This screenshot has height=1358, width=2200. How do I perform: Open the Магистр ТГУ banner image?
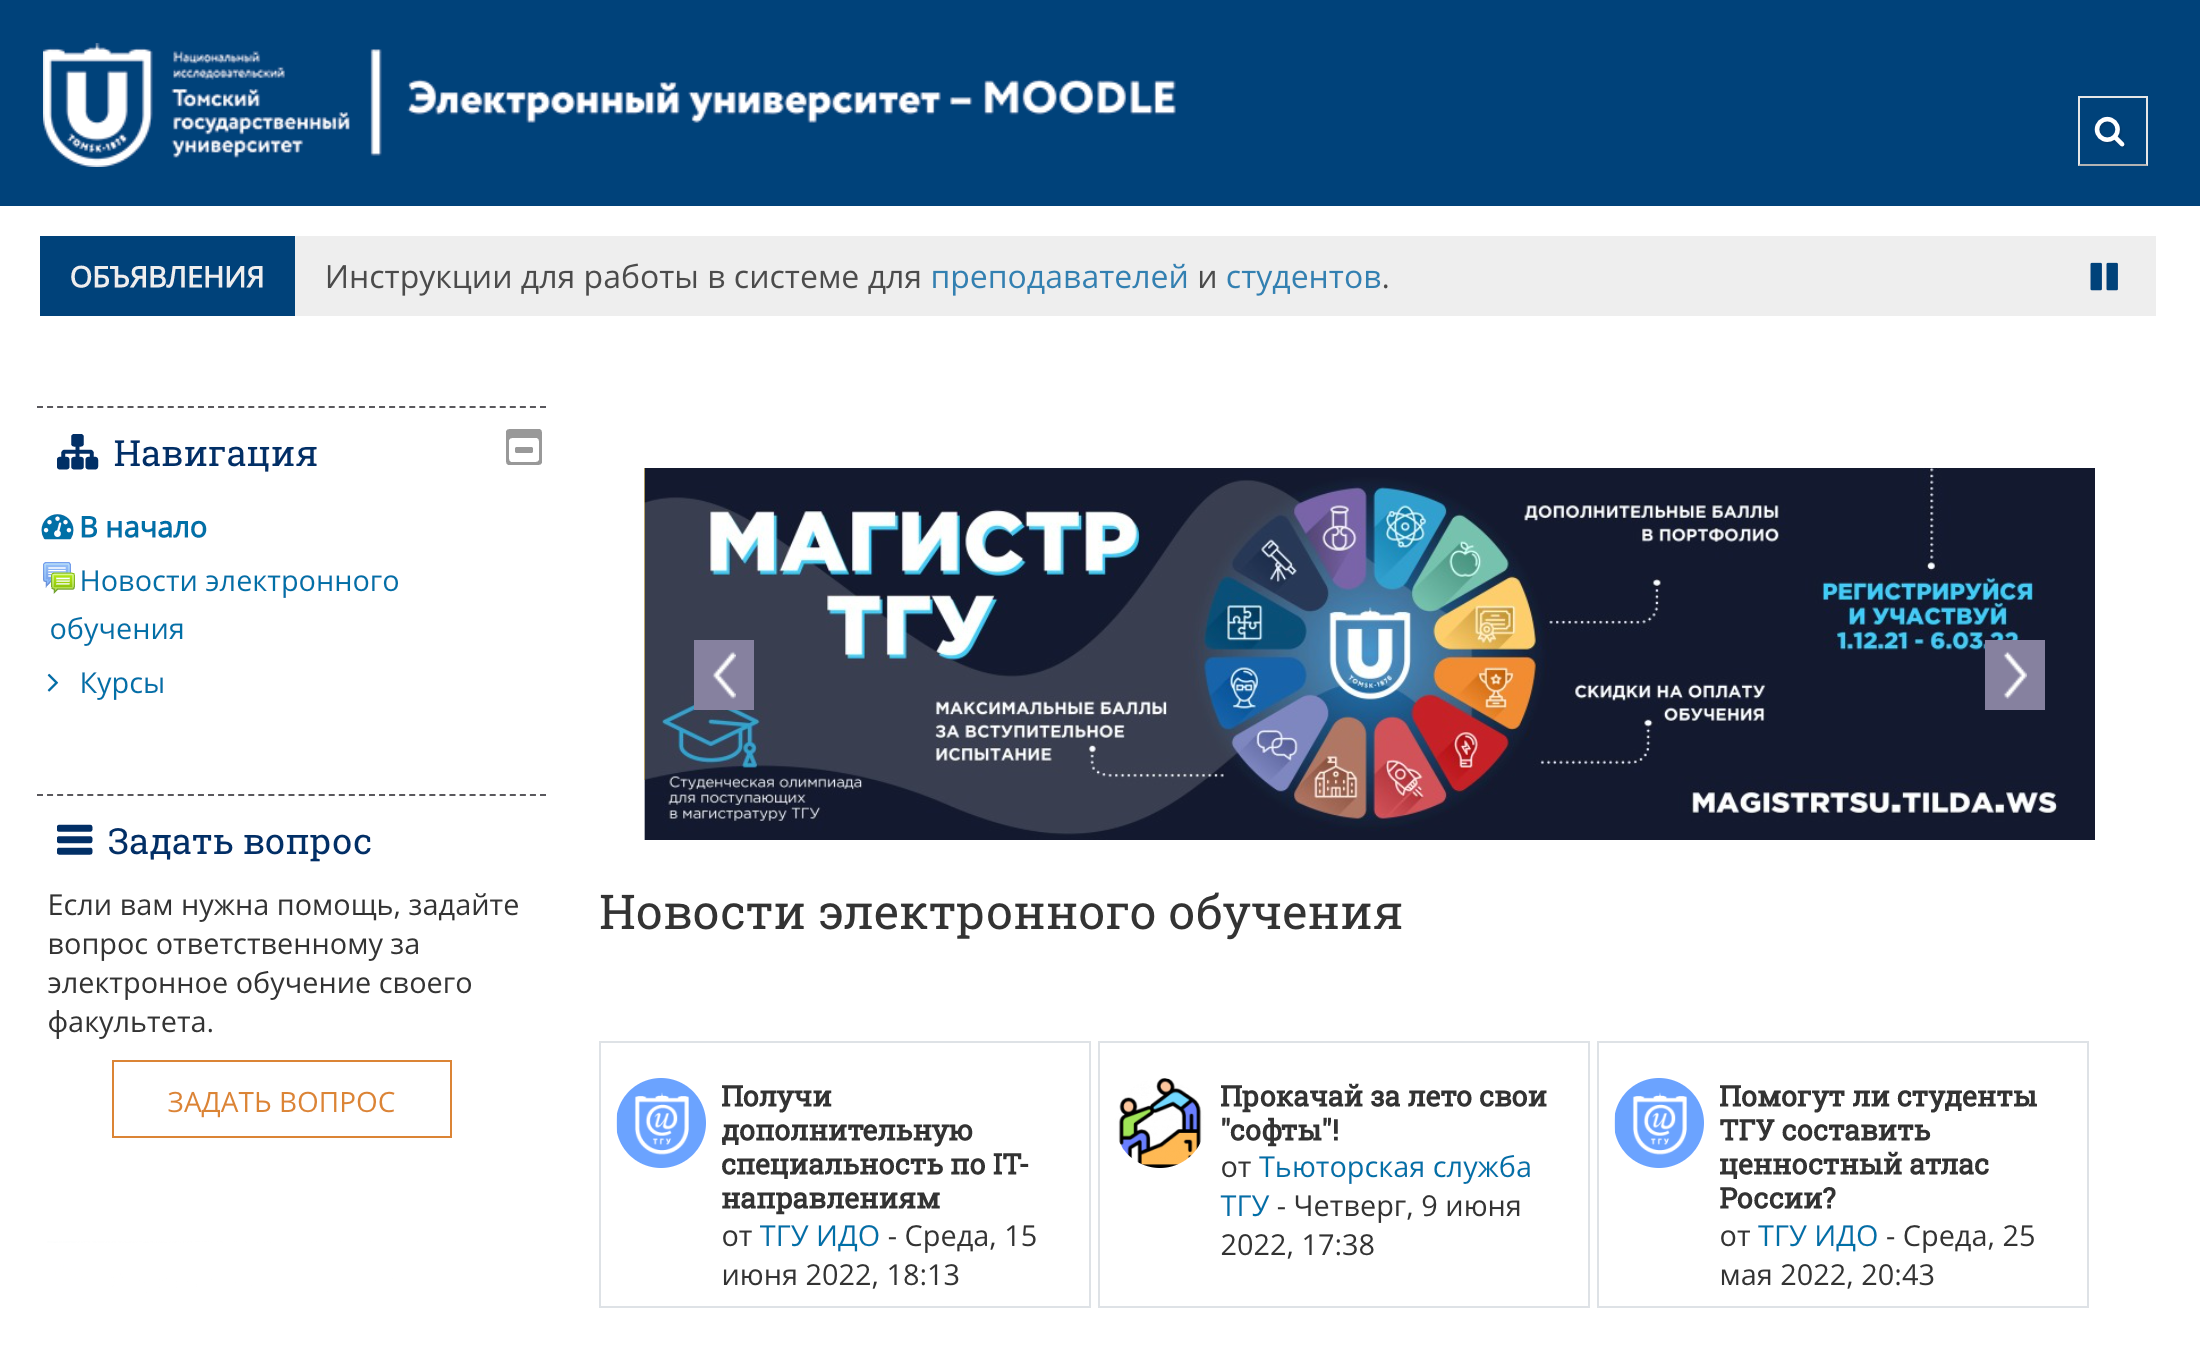pos(1369,654)
